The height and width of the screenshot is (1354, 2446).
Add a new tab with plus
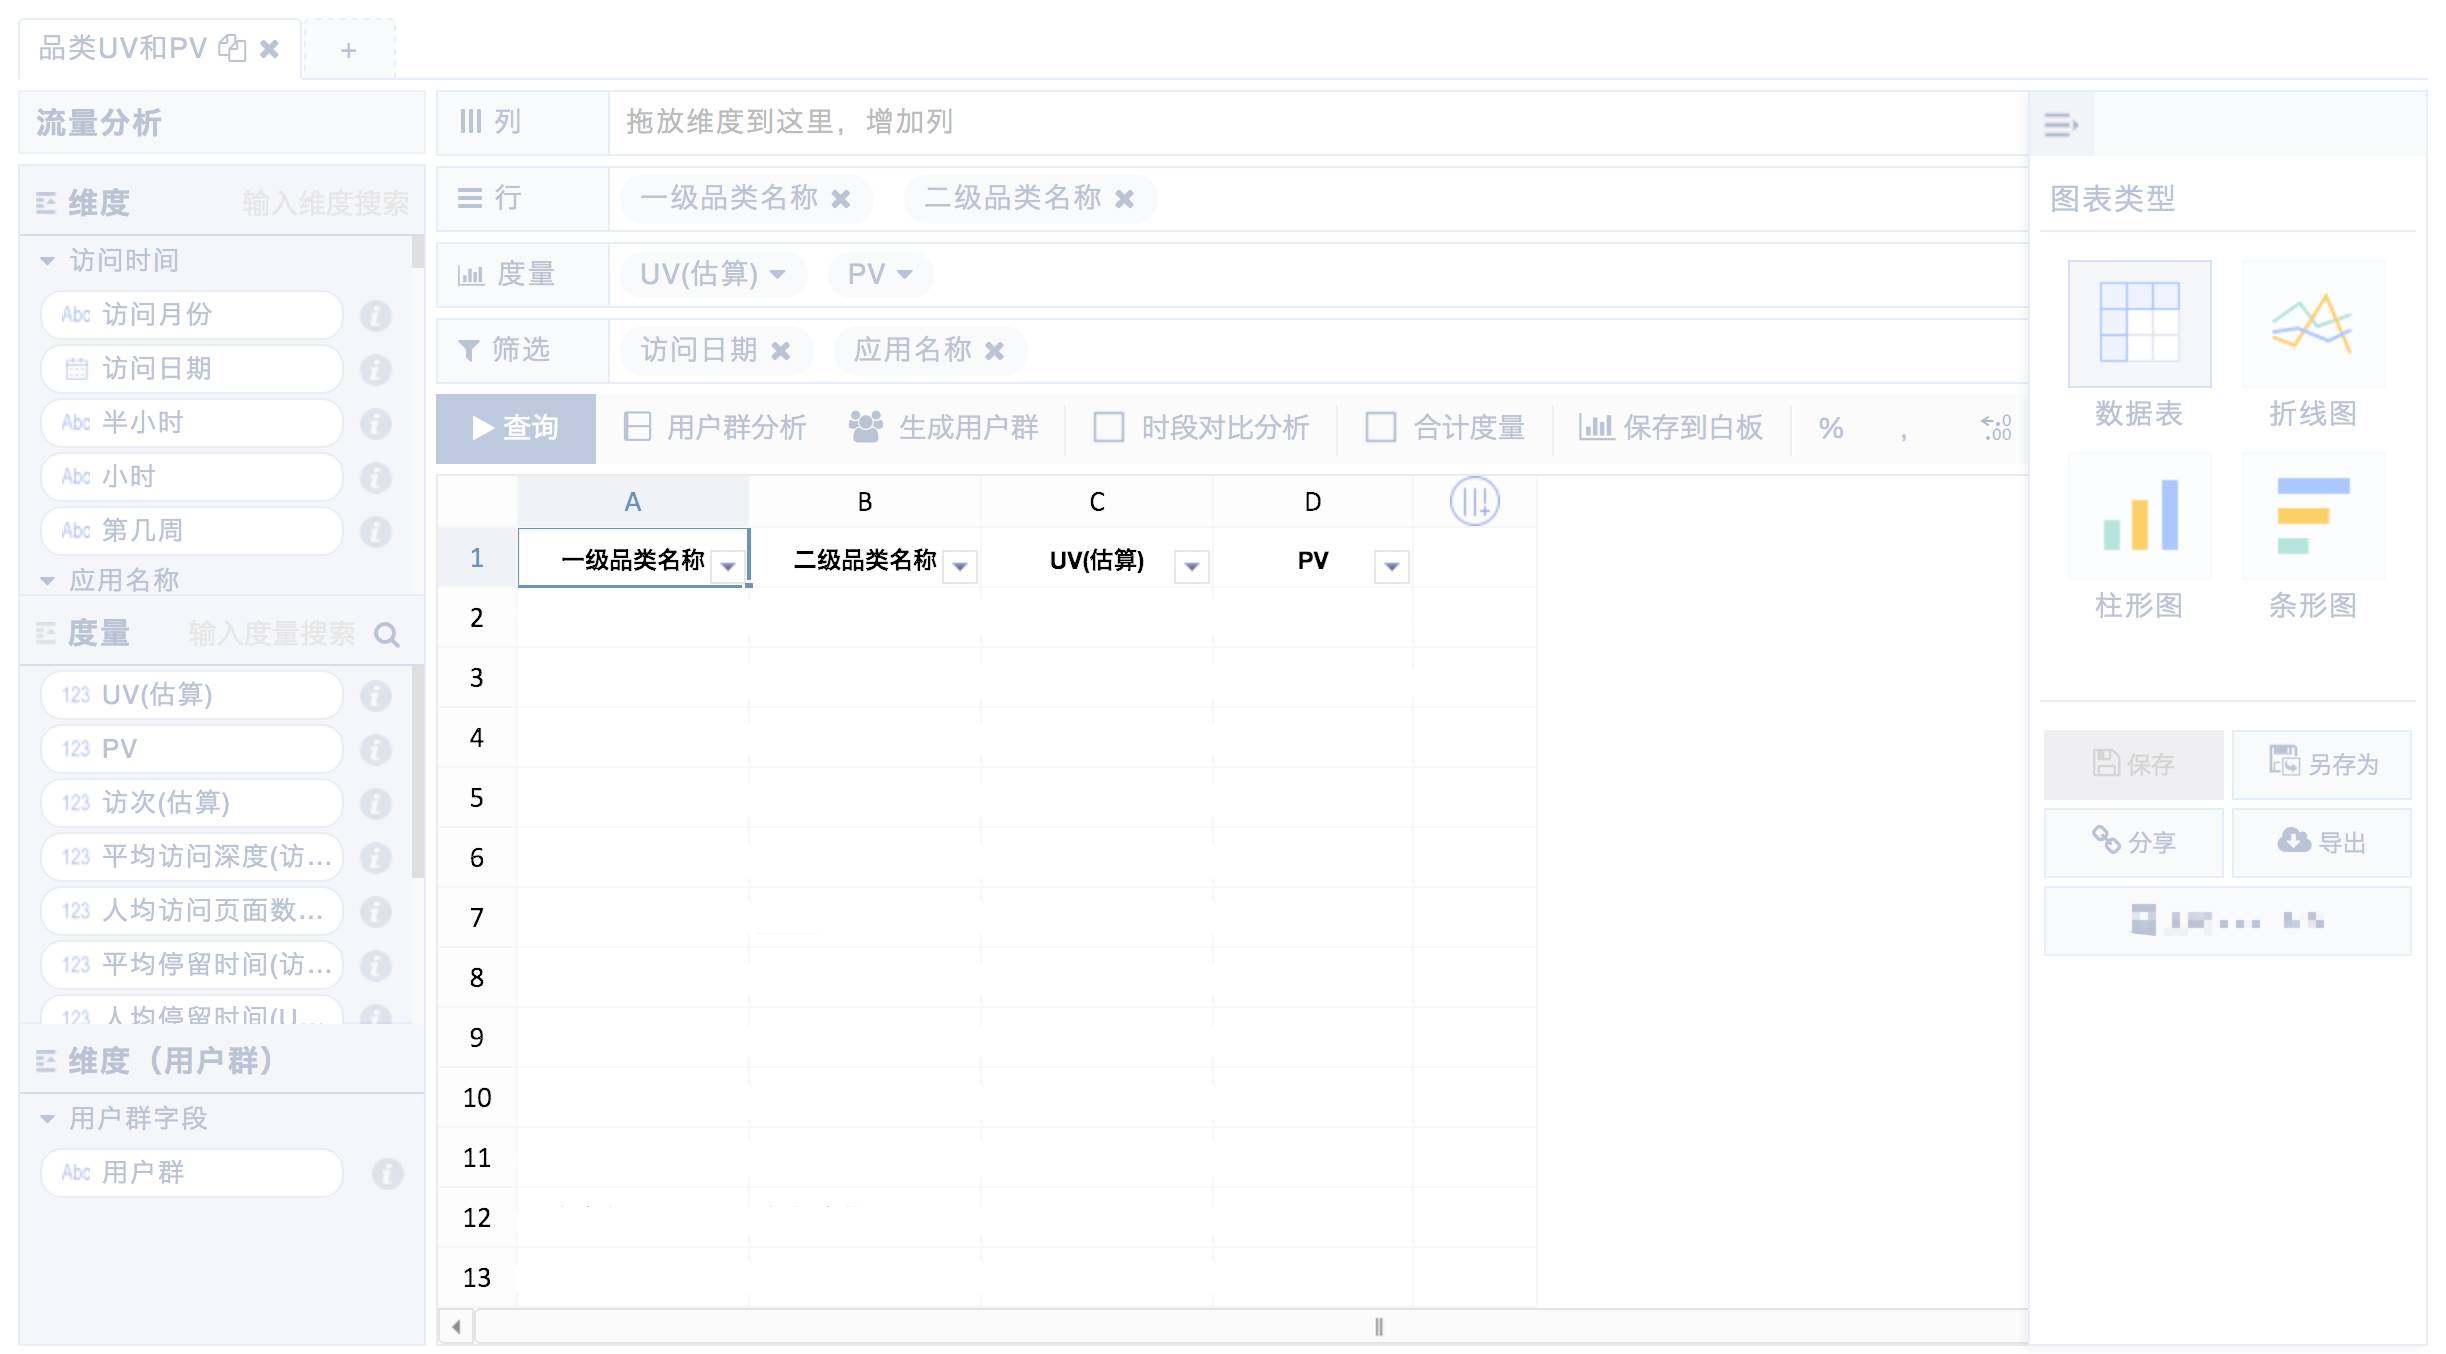tap(348, 50)
